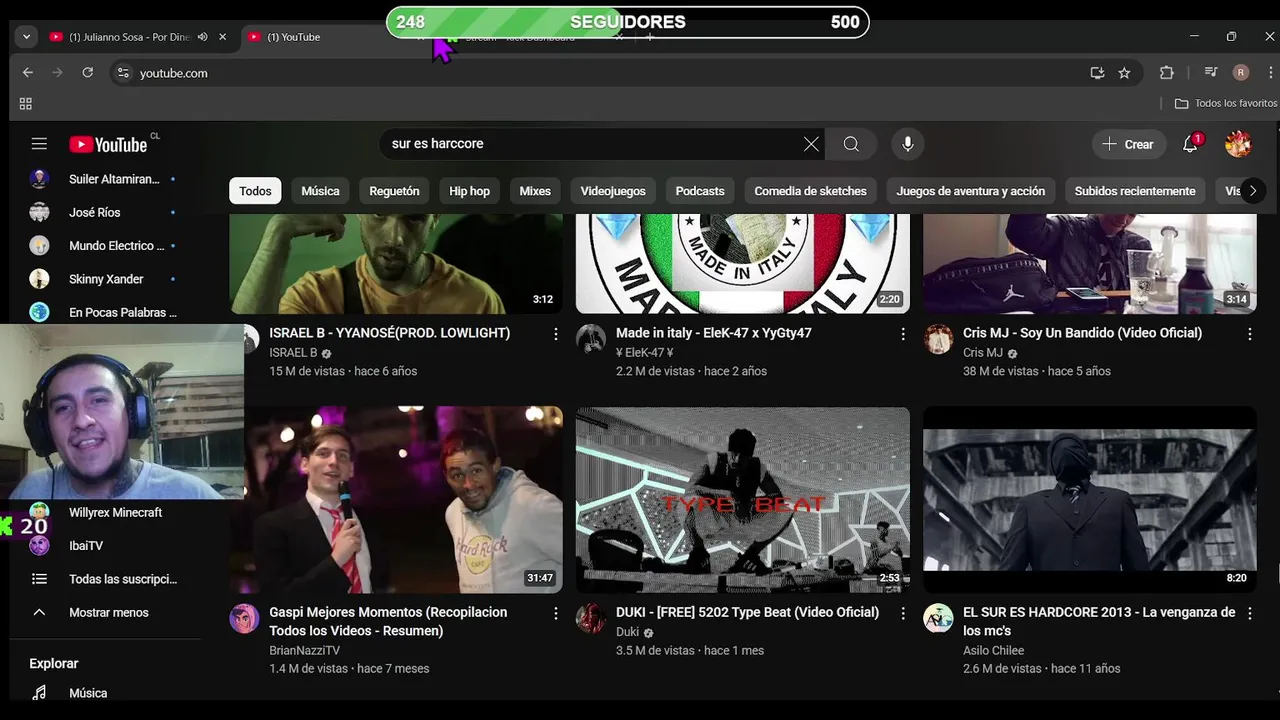Open the notifications bell
1280x720 pixels.
pyautogui.click(x=1190, y=144)
